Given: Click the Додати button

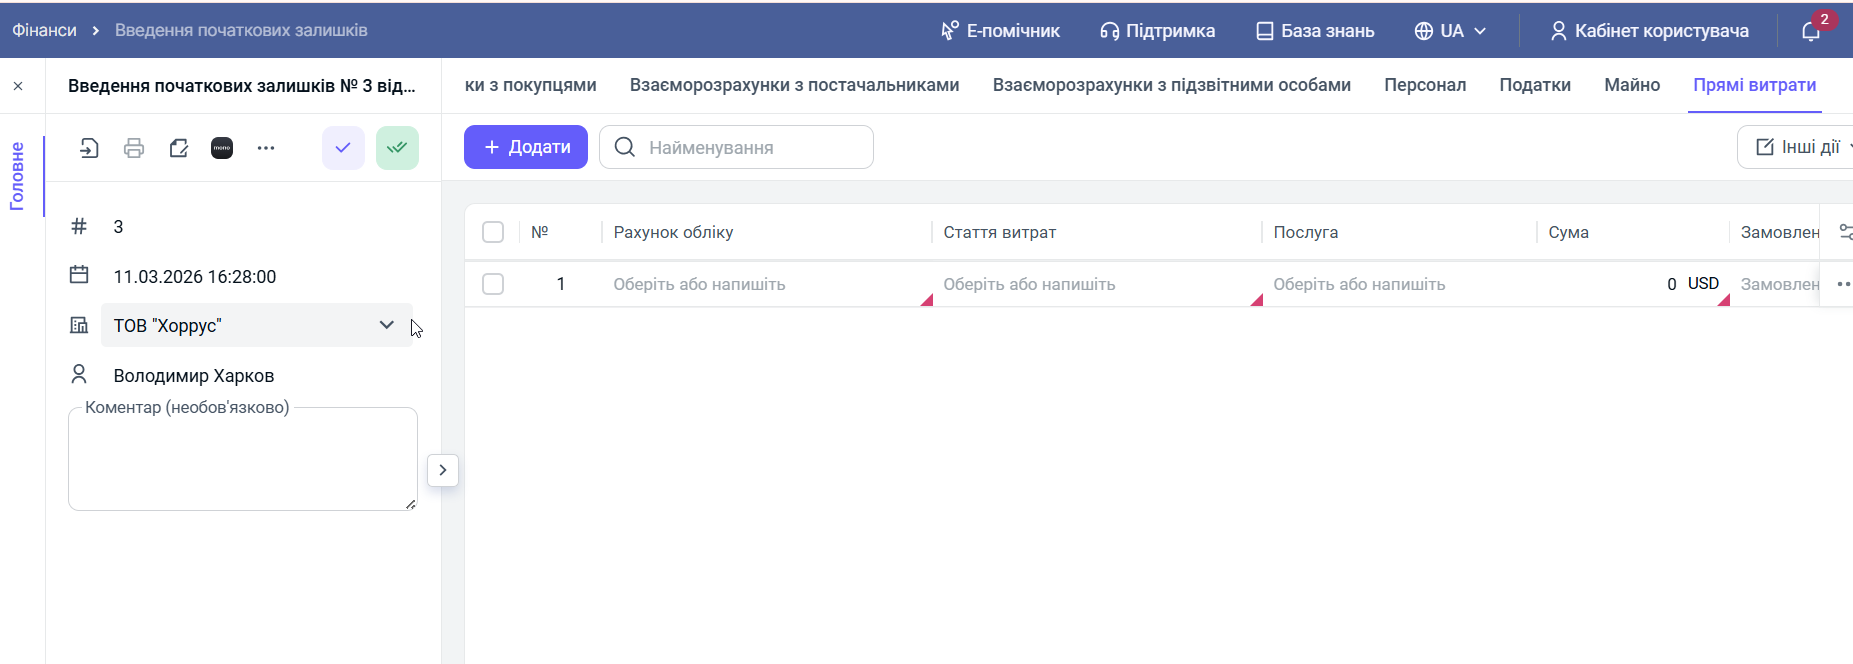Looking at the screenshot, I should pyautogui.click(x=526, y=147).
